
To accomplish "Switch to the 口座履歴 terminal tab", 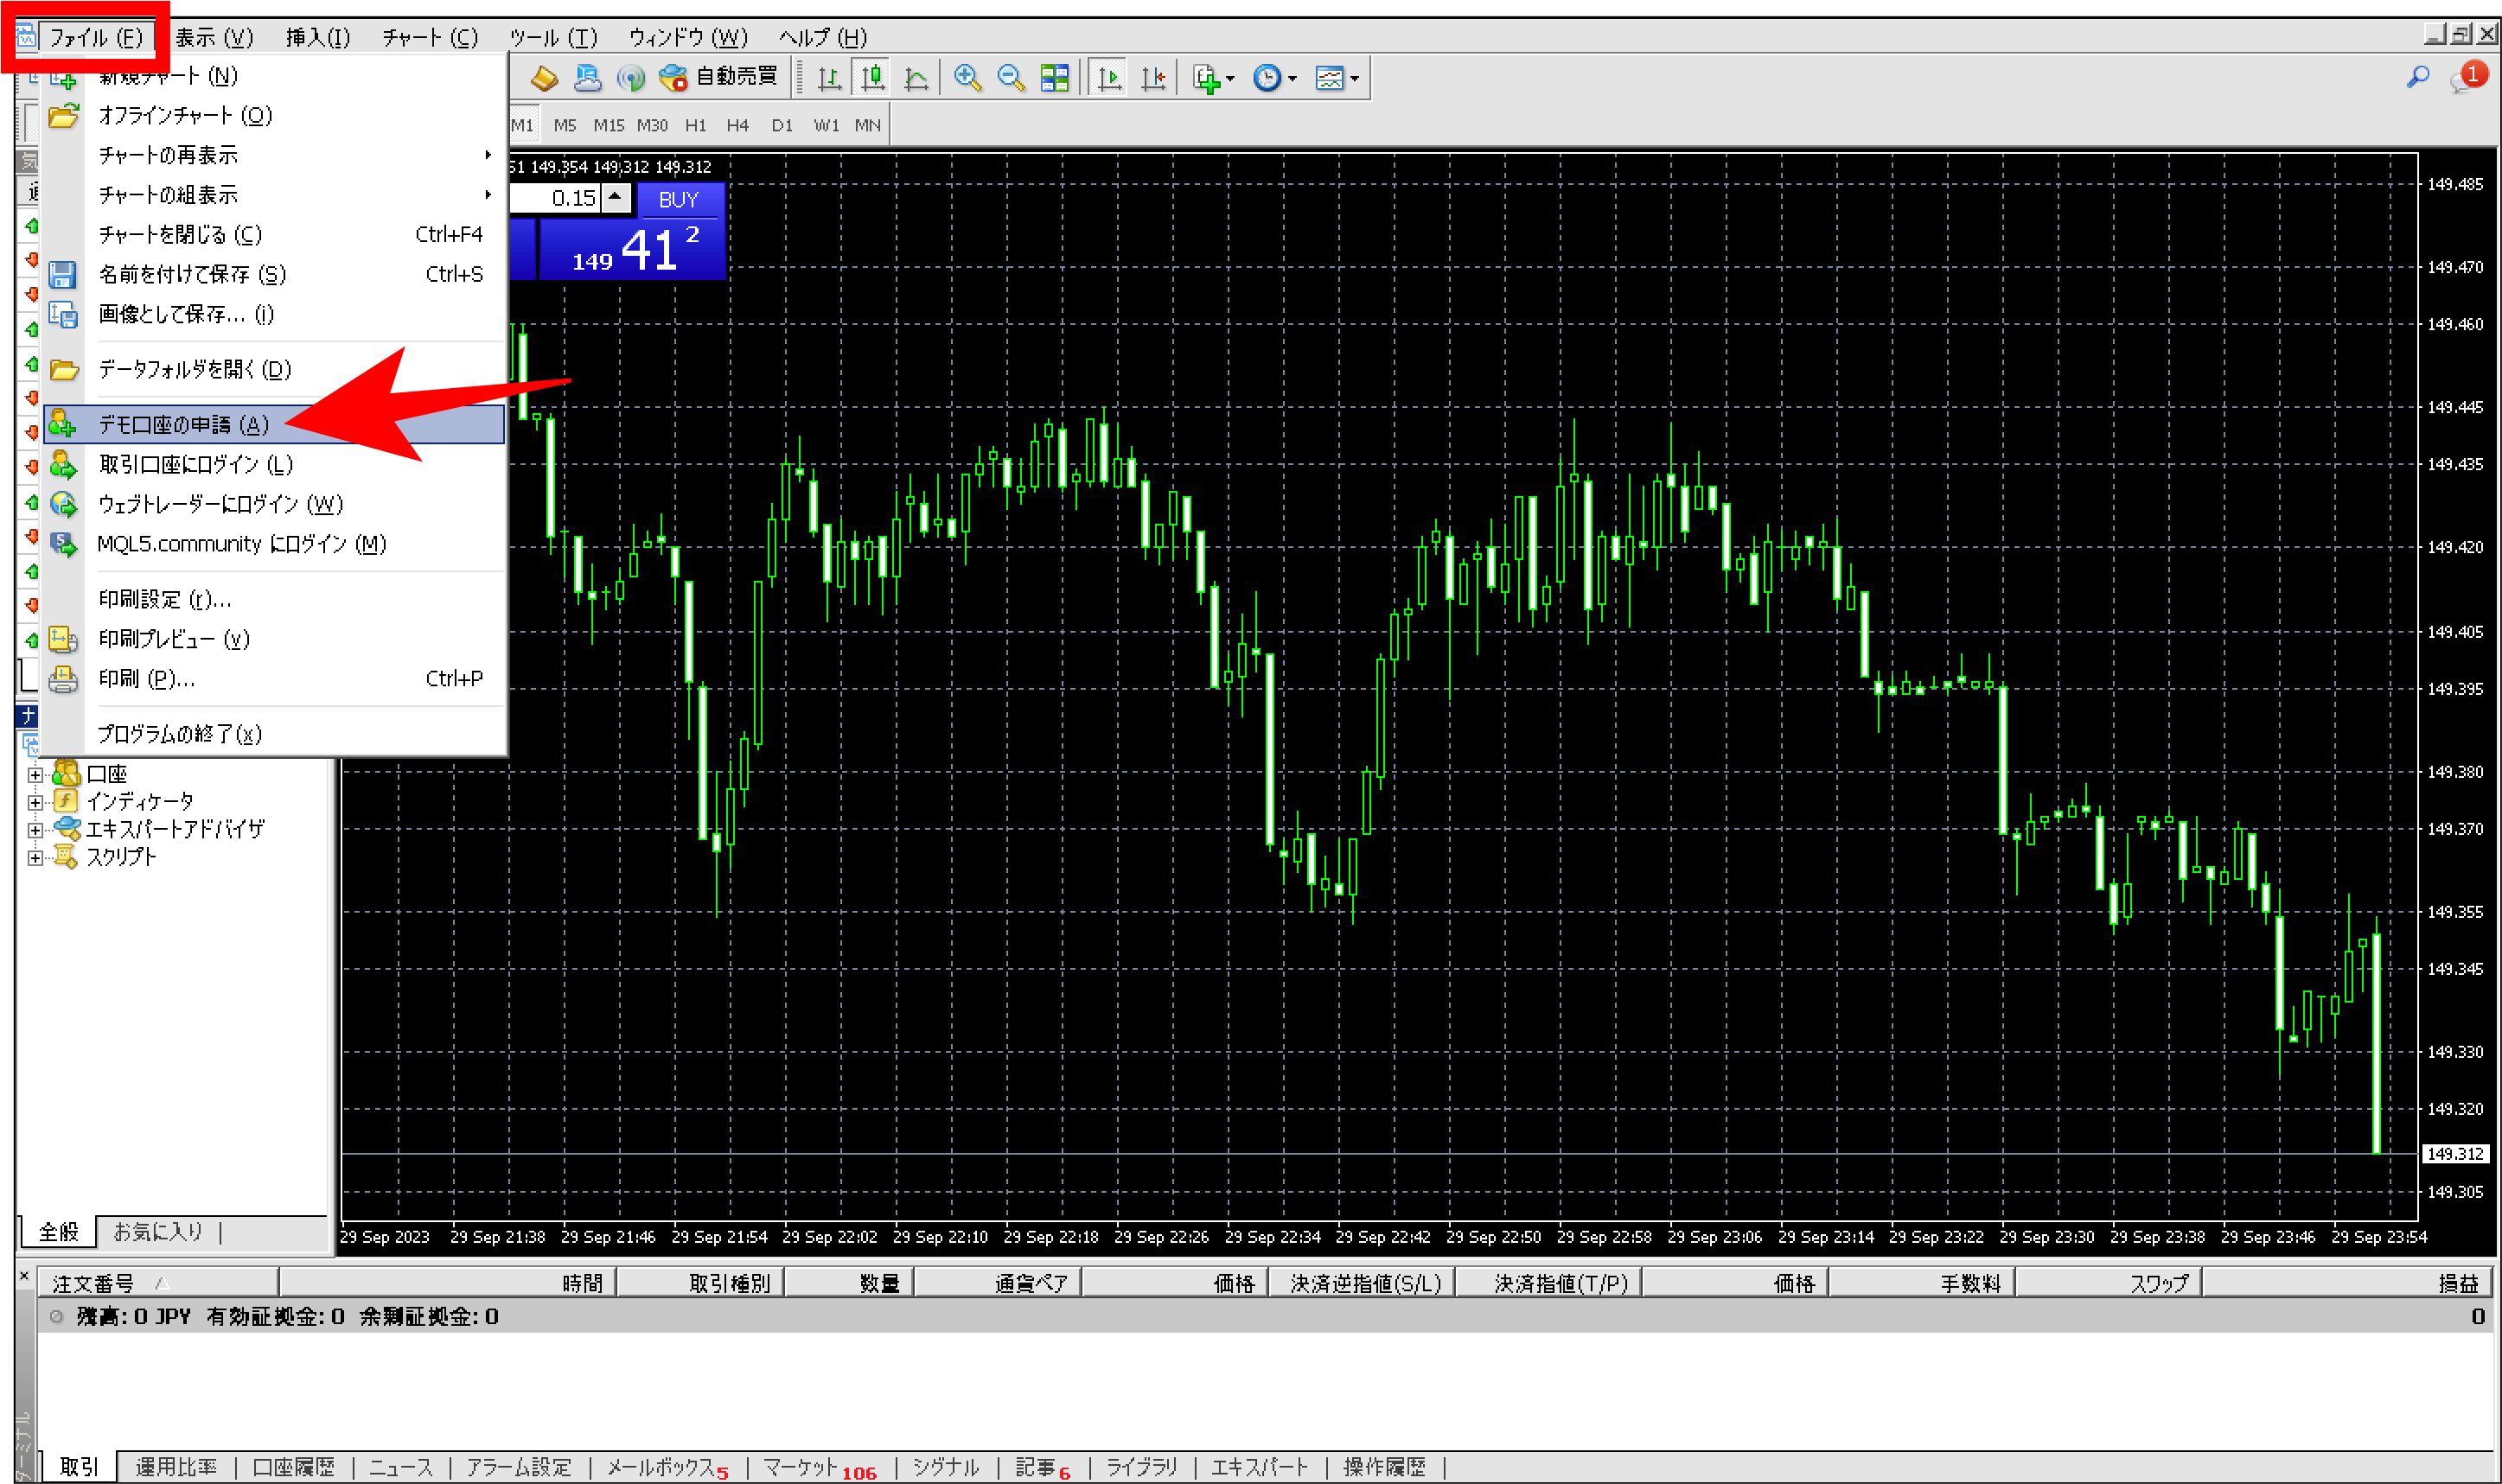I will (x=293, y=1466).
